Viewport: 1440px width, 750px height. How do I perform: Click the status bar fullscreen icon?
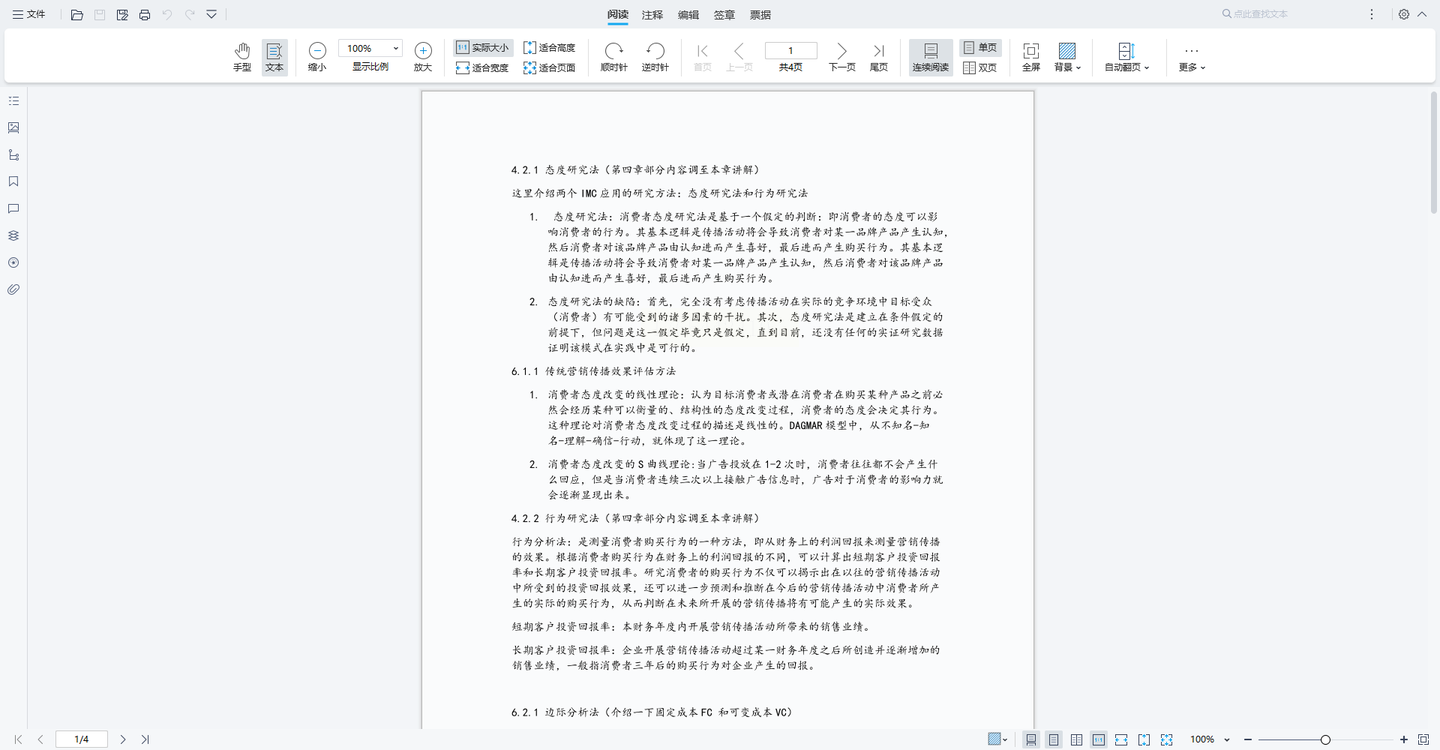coord(1423,740)
